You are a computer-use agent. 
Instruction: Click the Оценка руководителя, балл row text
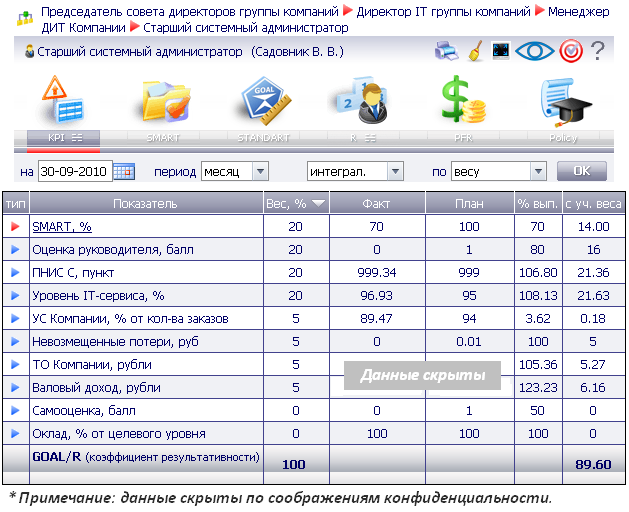[x=113, y=250]
